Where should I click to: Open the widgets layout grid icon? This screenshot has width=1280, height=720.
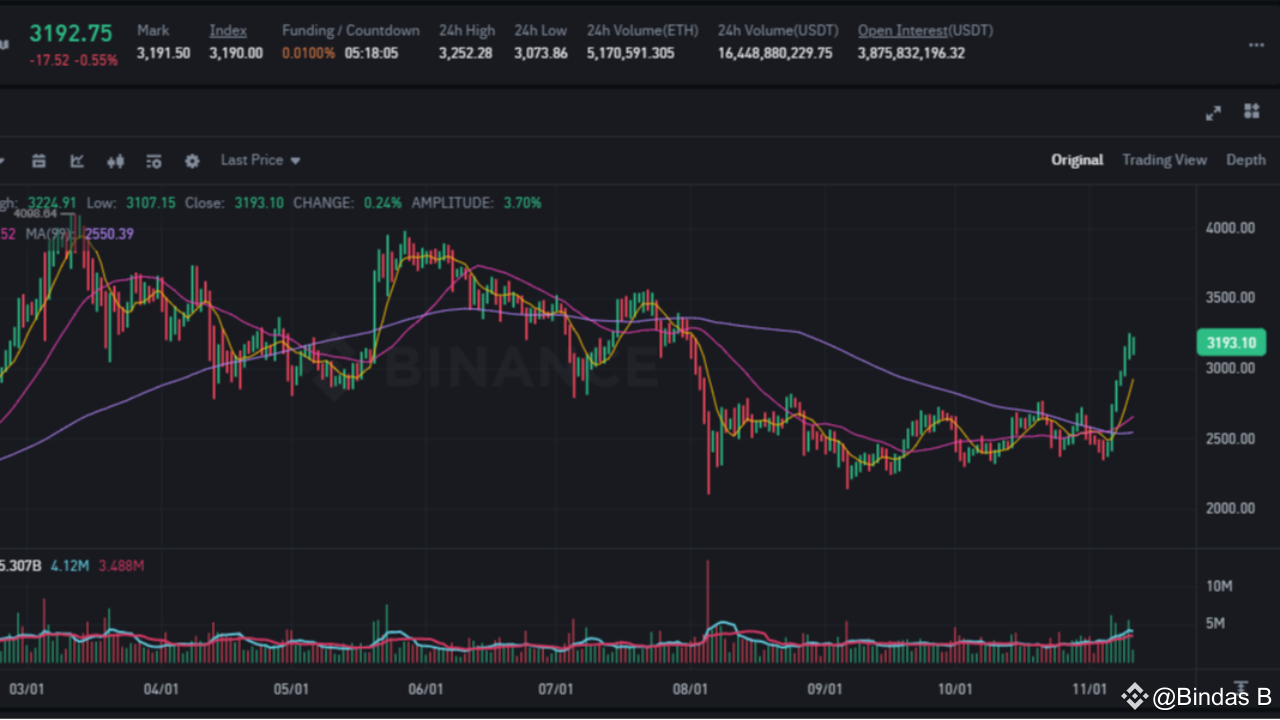(1251, 112)
